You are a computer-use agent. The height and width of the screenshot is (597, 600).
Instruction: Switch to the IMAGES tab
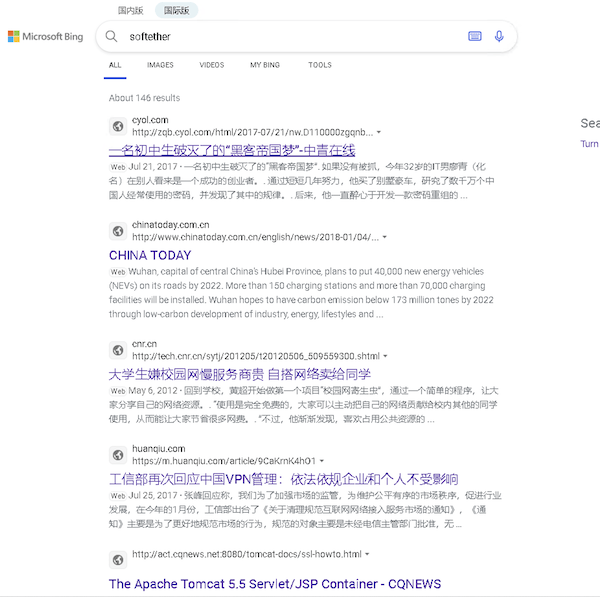(160, 65)
